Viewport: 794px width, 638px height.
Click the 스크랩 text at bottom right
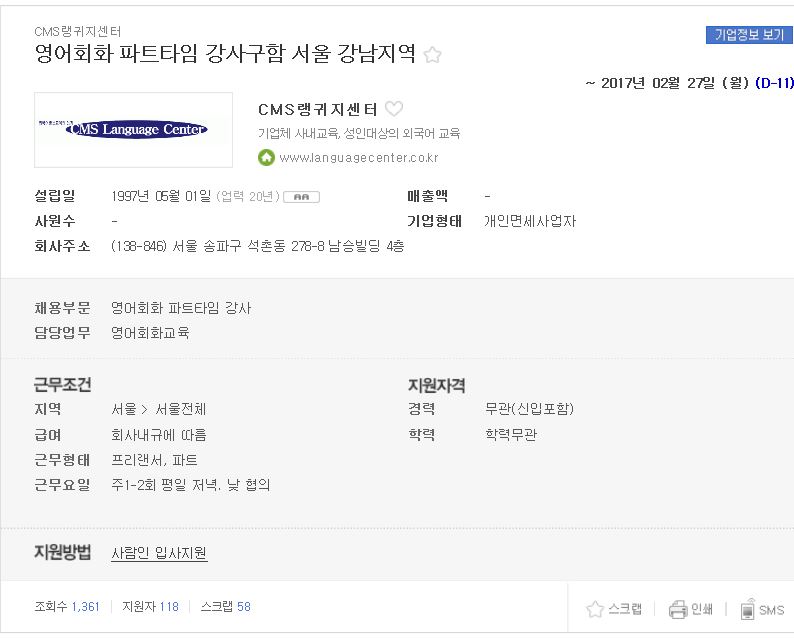click(625, 609)
